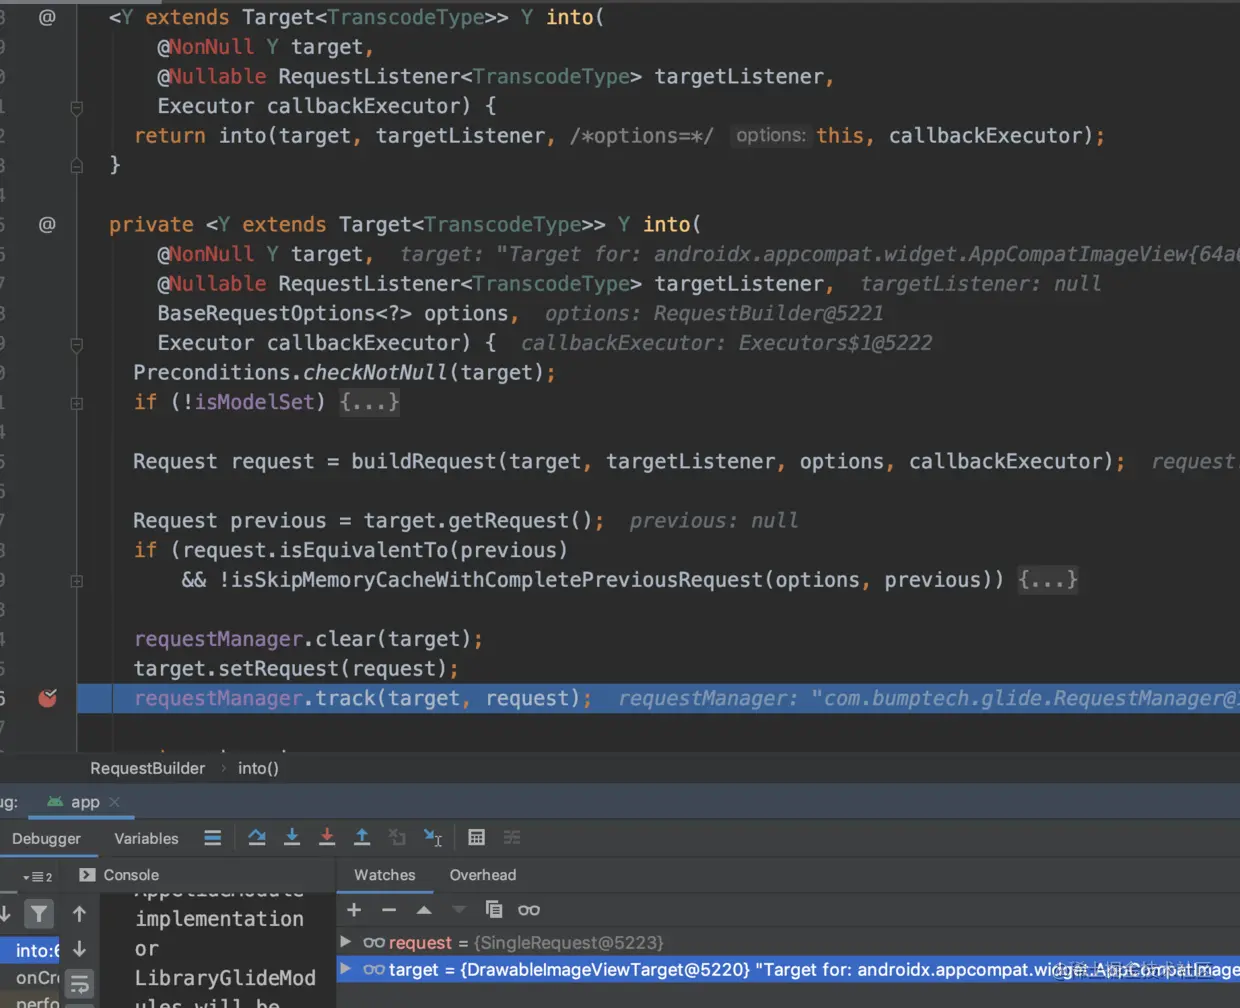
Task: Click the Copy Watch icon in Watches toolbar
Action: (x=493, y=910)
